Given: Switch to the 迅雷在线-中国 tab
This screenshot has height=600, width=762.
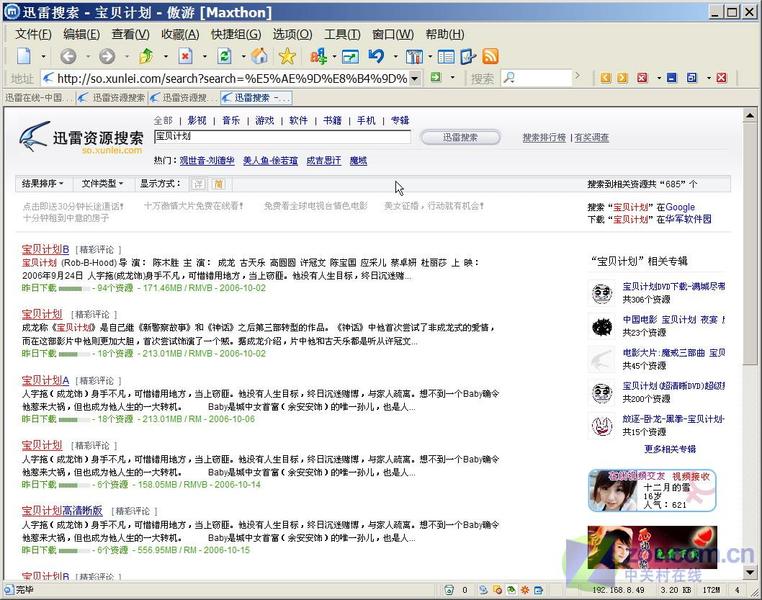Looking at the screenshot, I should pos(38,98).
